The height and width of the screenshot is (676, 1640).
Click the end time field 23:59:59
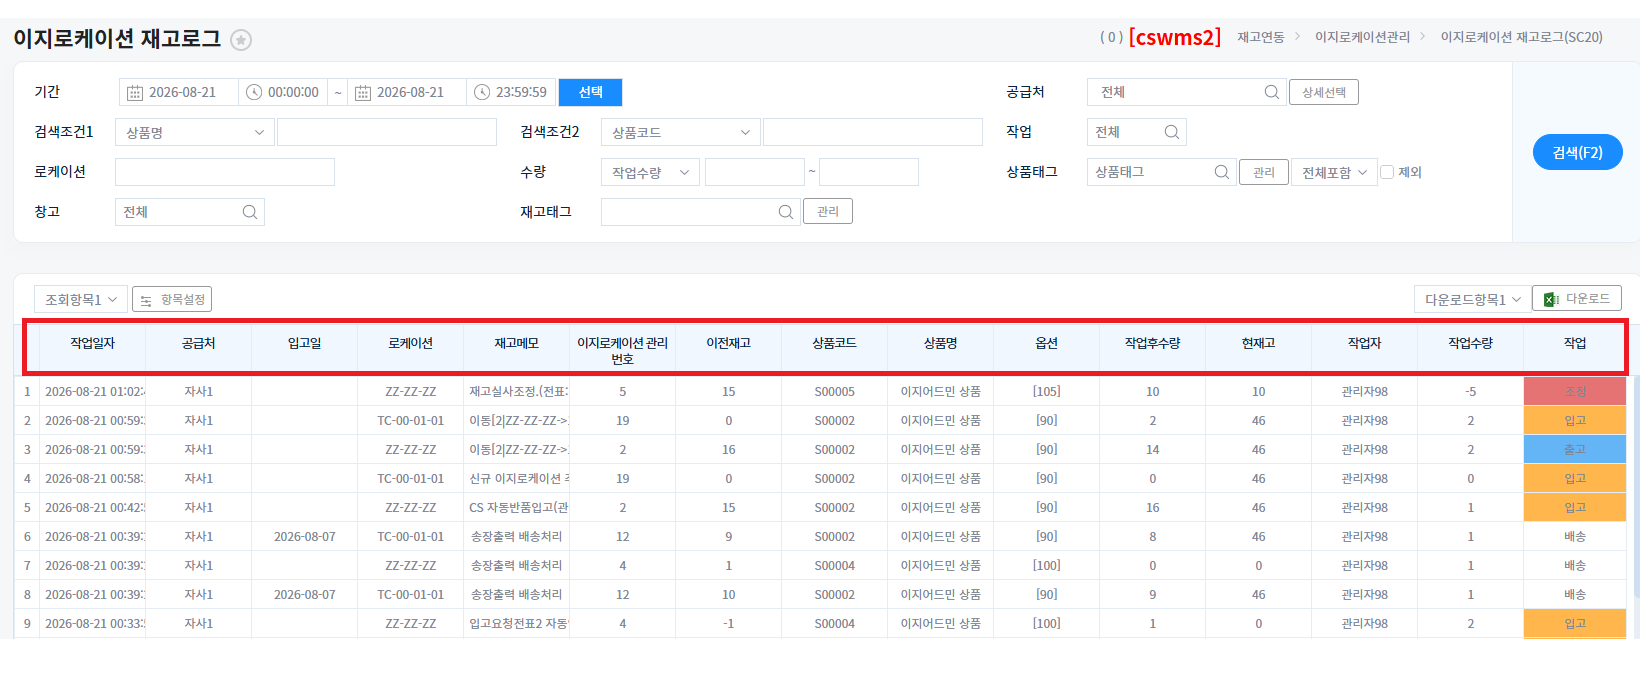pyautogui.click(x=510, y=92)
